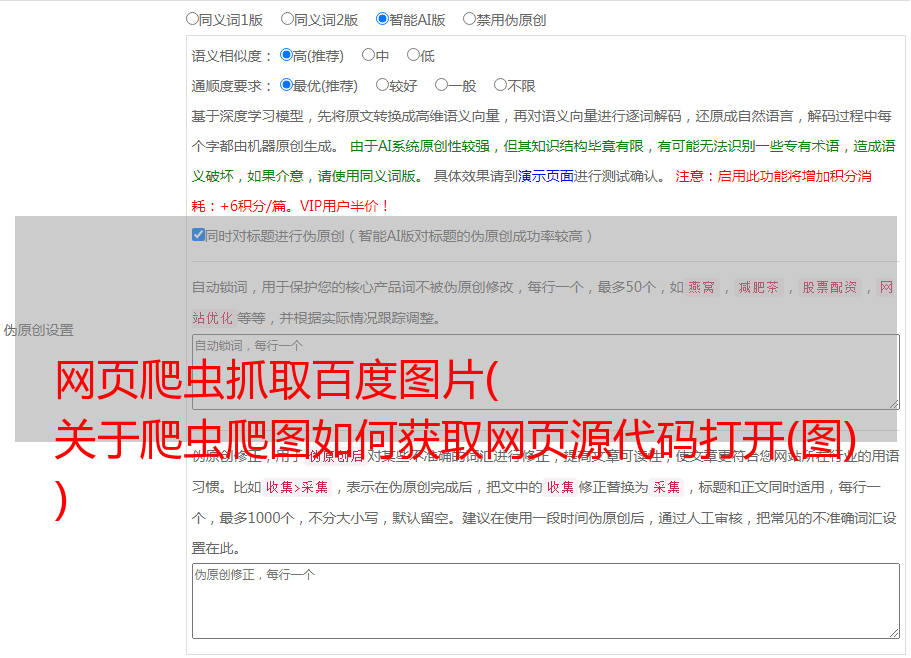Click the resize grip of 自动锁词 box
The image size is (911, 658).
coord(894,404)
